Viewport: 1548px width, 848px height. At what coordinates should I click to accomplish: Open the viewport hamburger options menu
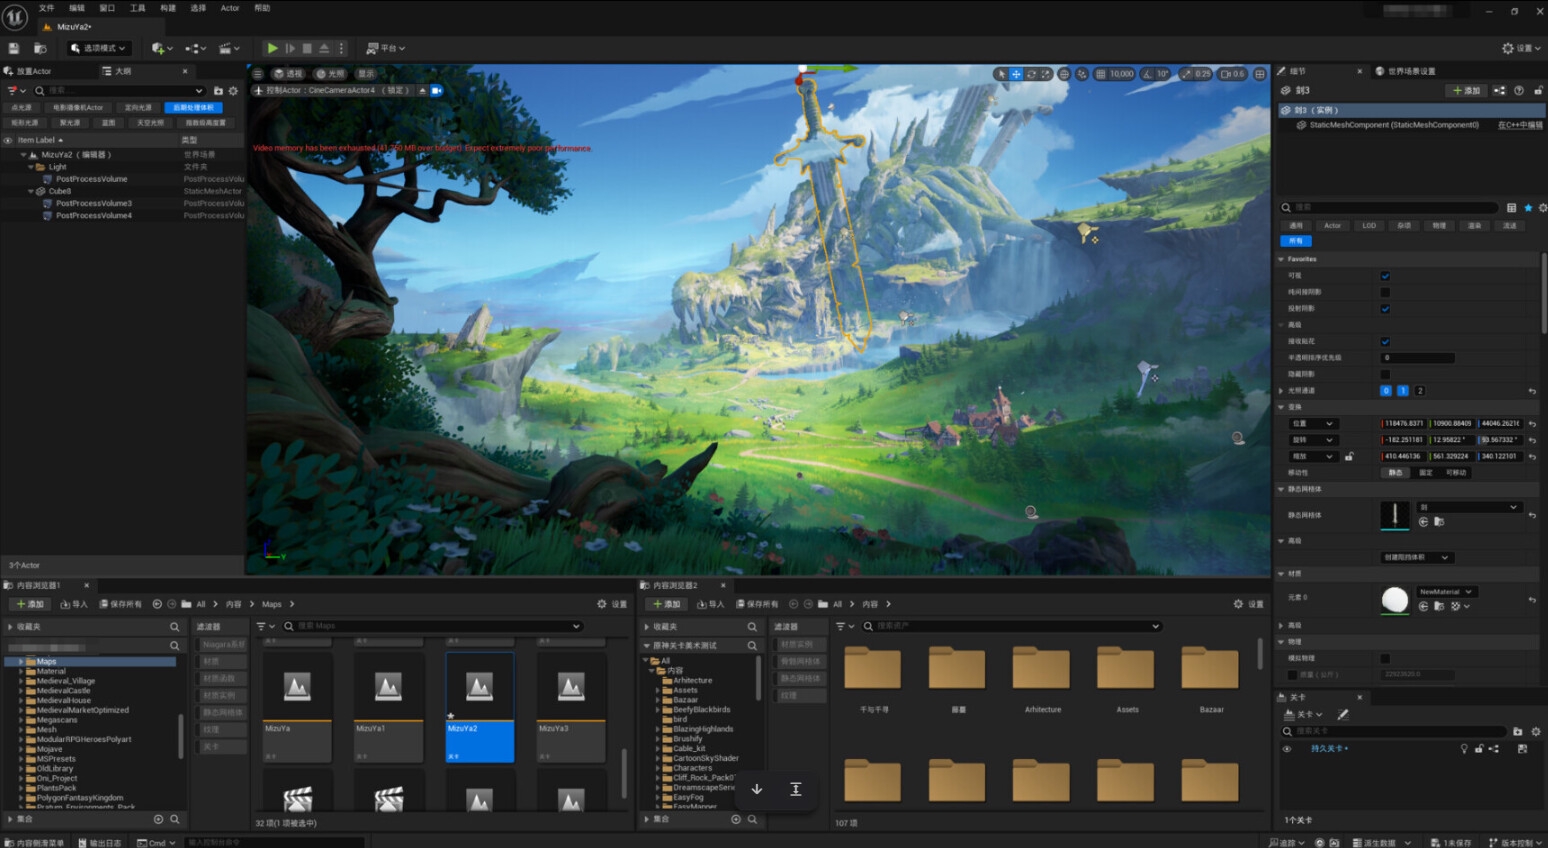(x=258, y=74)
